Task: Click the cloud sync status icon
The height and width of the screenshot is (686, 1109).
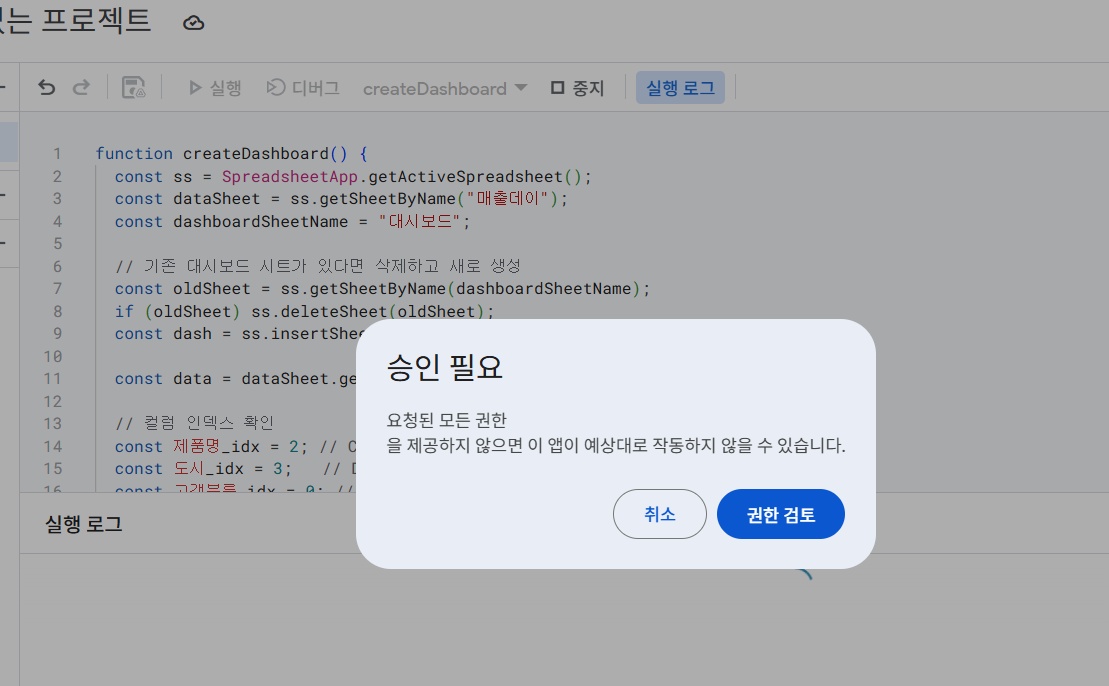Action: tap(194, 23)
